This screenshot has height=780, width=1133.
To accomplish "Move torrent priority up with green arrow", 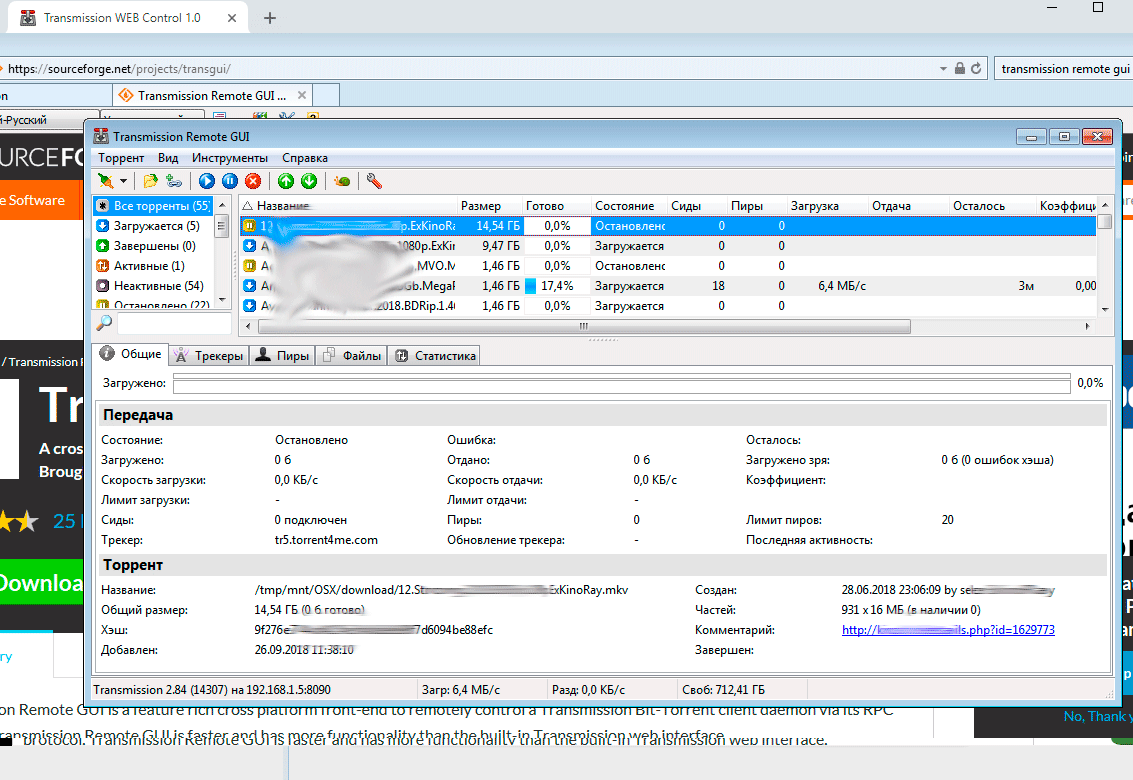I will [286, 181].
